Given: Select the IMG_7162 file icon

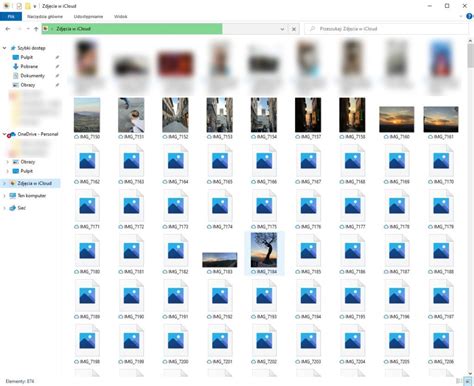Looking at the screenshot, I should click(87, 161).
